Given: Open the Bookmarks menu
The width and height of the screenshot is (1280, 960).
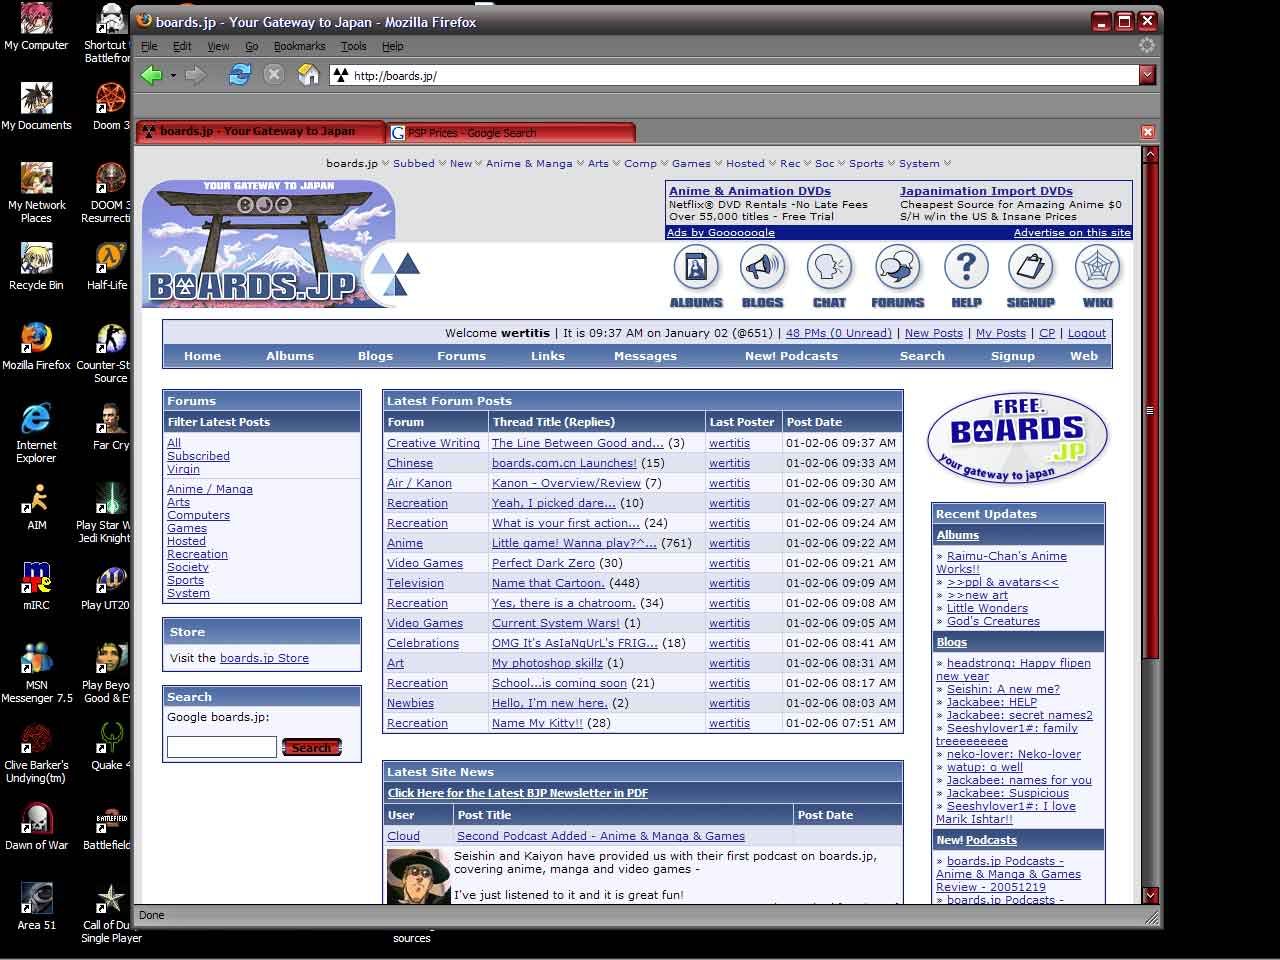Looking at the screenshot, I should [x=299, y=46].
